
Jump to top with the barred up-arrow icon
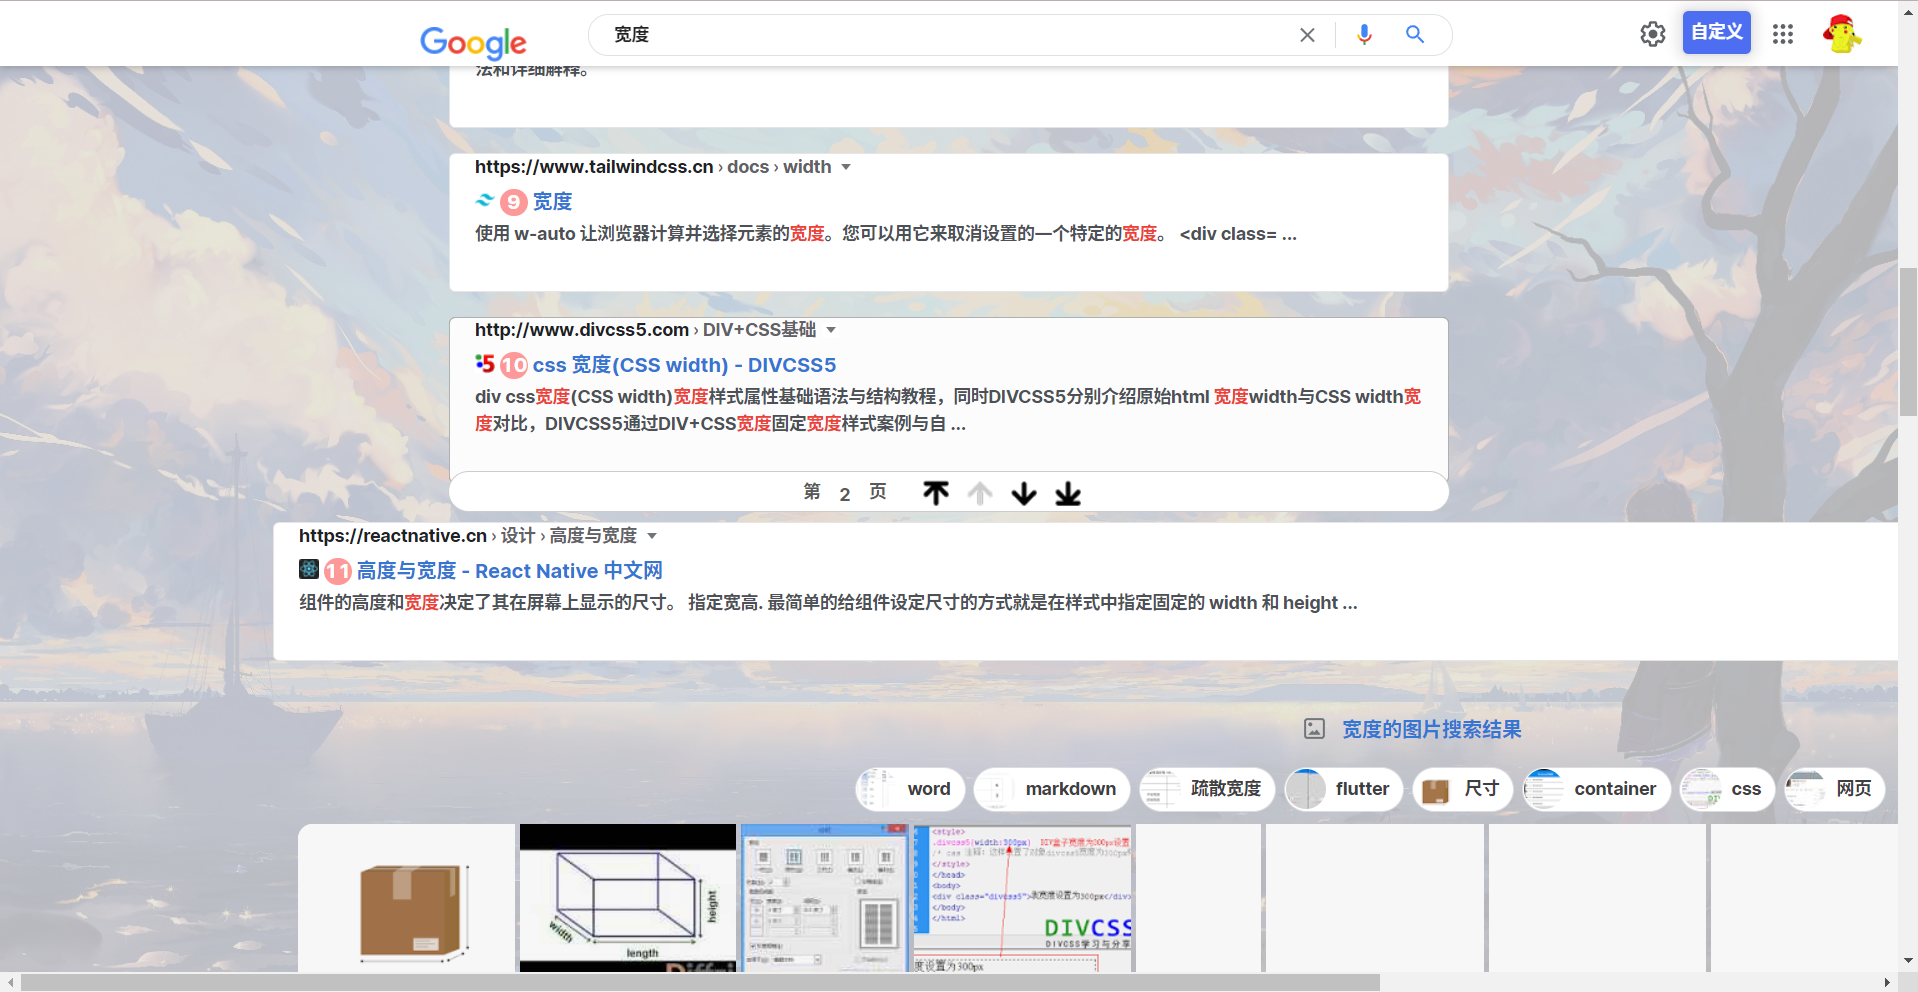[936, 493]
